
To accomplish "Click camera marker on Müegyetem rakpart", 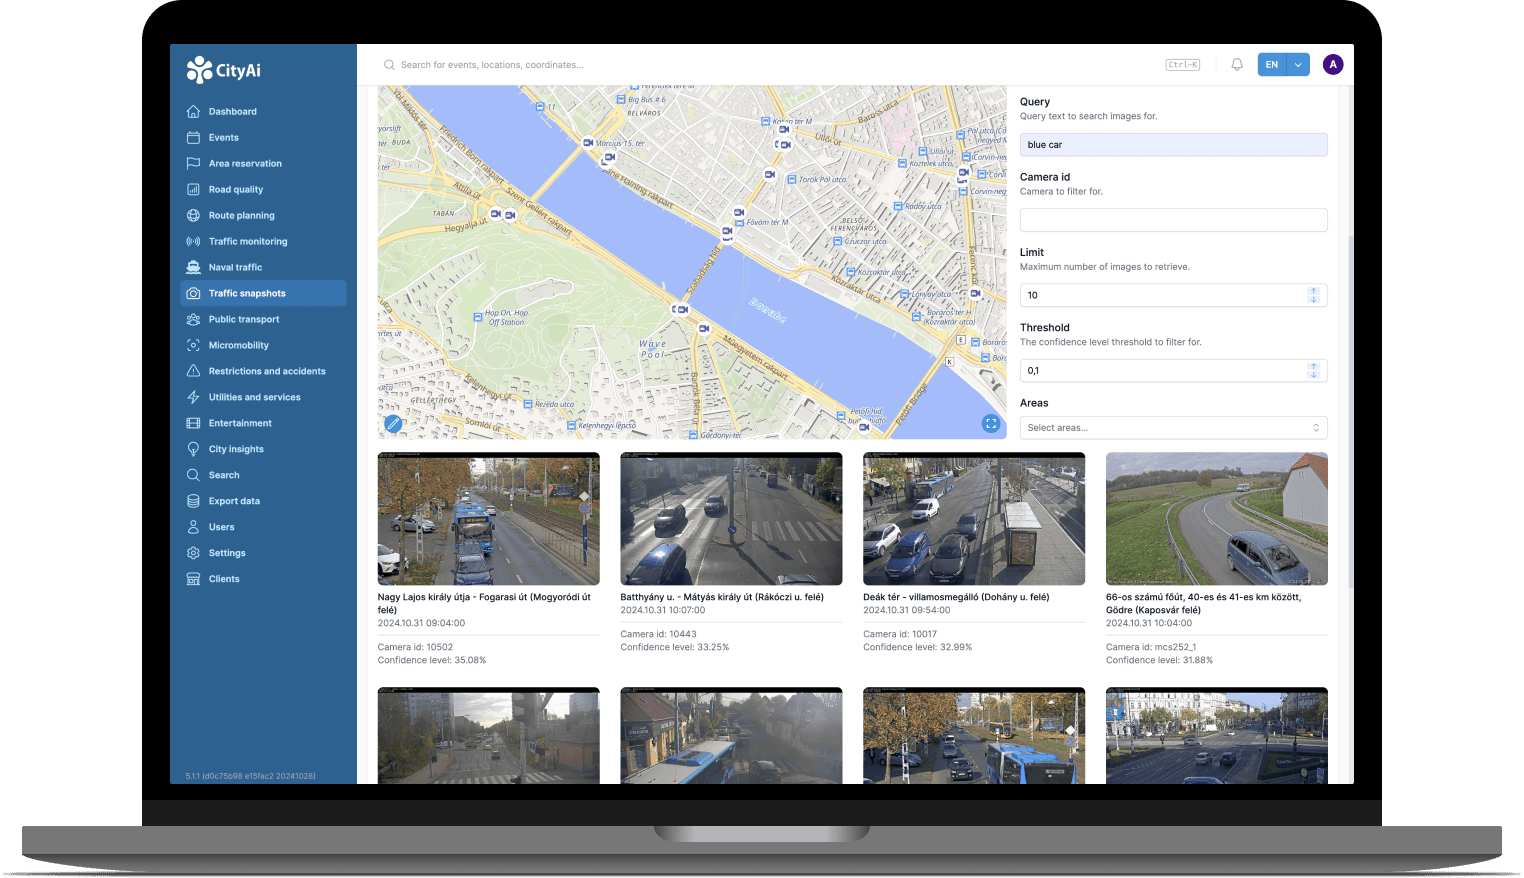I will pos(704,329).
